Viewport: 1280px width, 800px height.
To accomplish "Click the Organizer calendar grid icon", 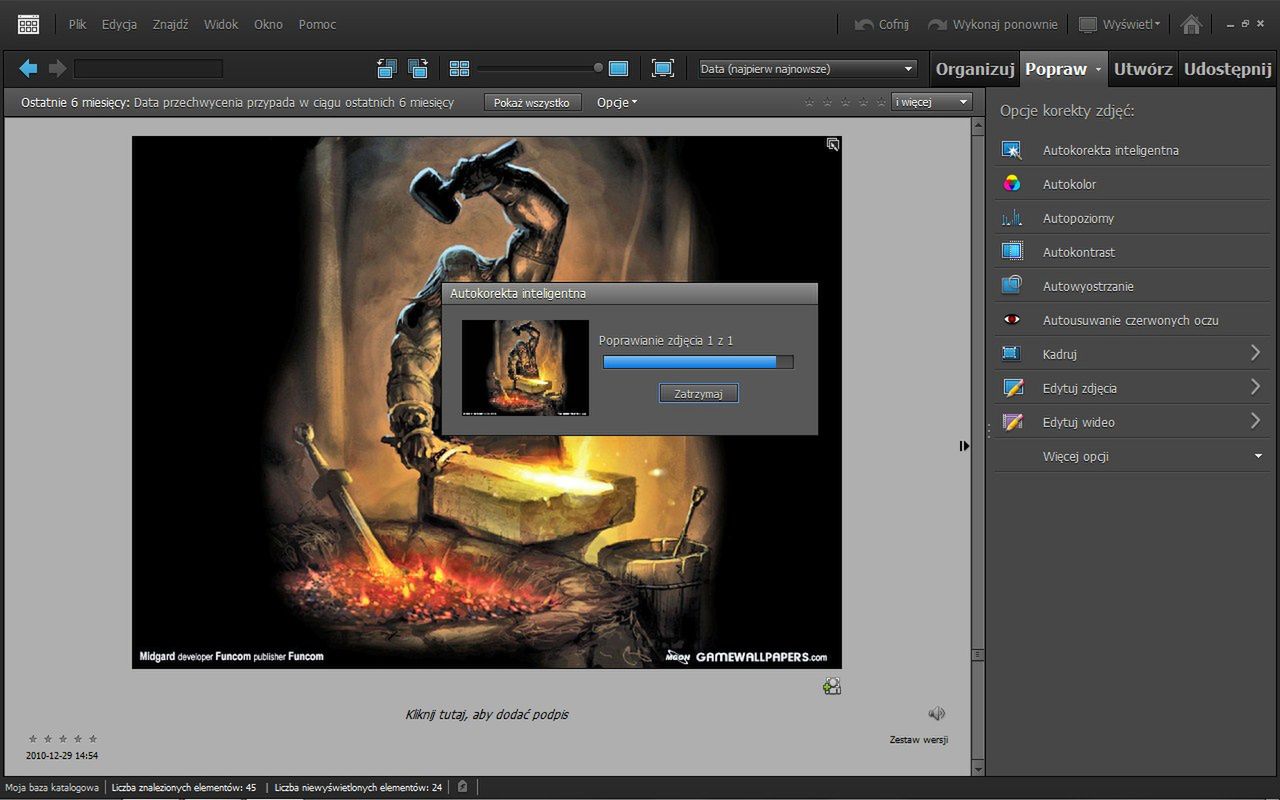I will pos(28,24).
